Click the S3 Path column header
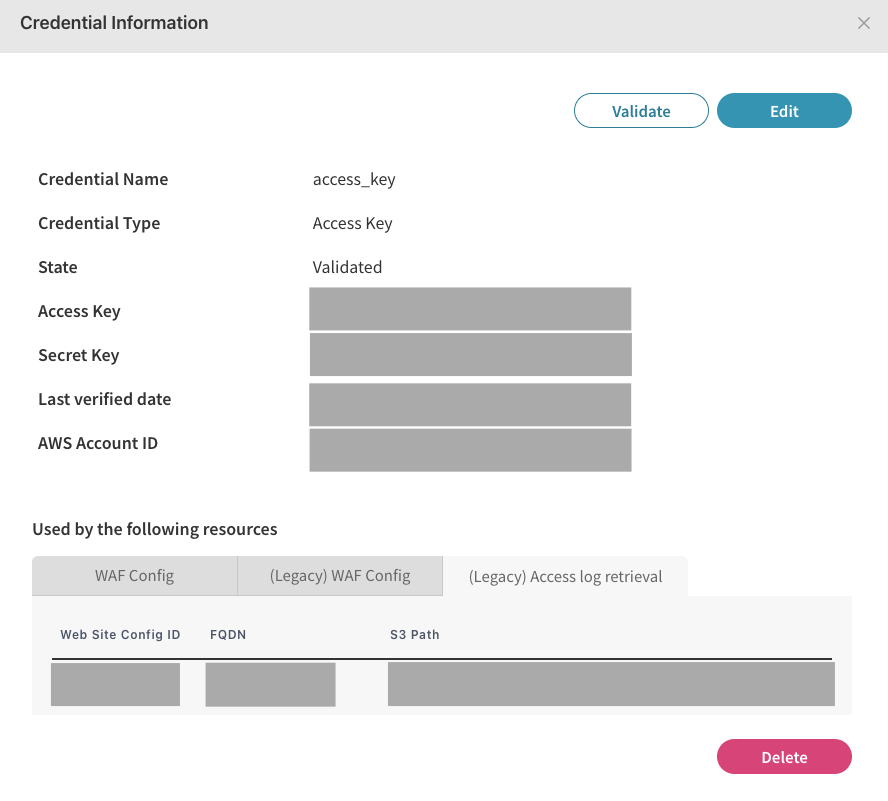The image size is (888, 801). click(415, 635)
